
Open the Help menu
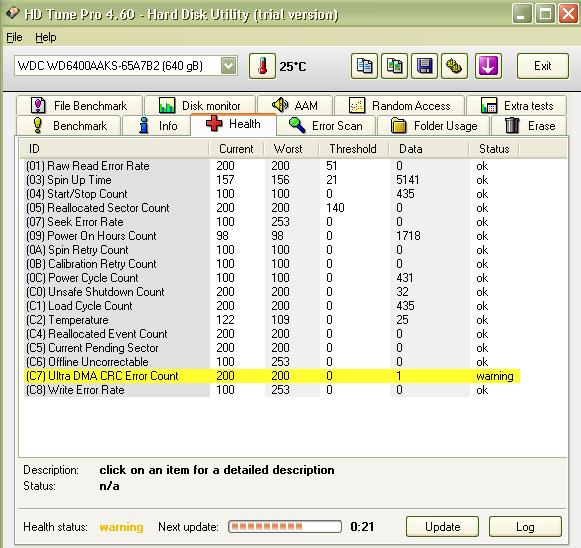46,37
